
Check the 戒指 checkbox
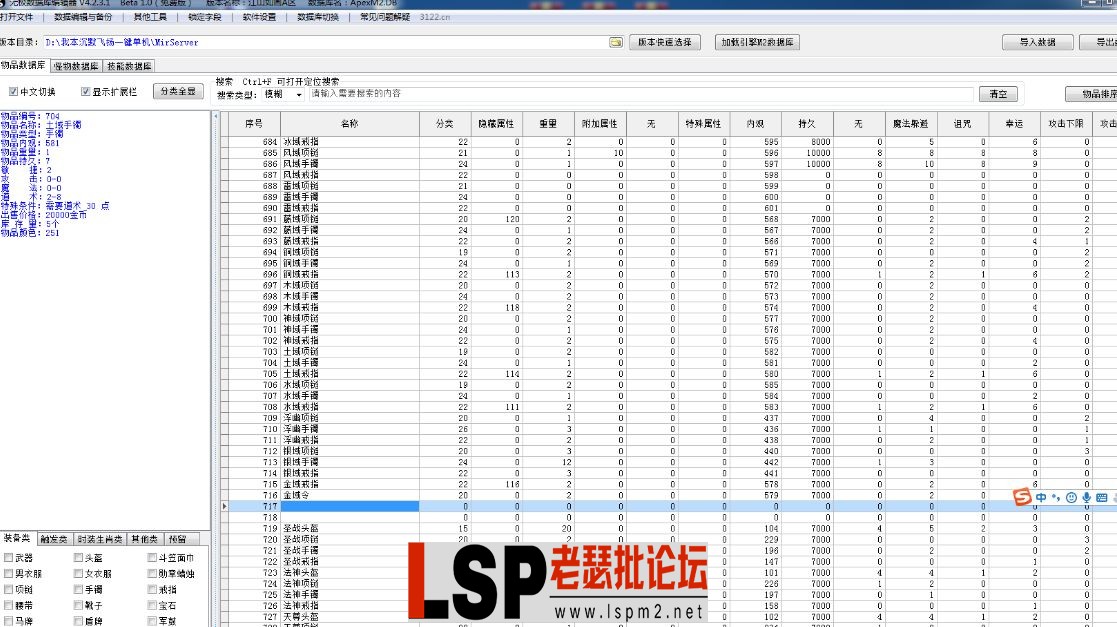coord(152,589)
